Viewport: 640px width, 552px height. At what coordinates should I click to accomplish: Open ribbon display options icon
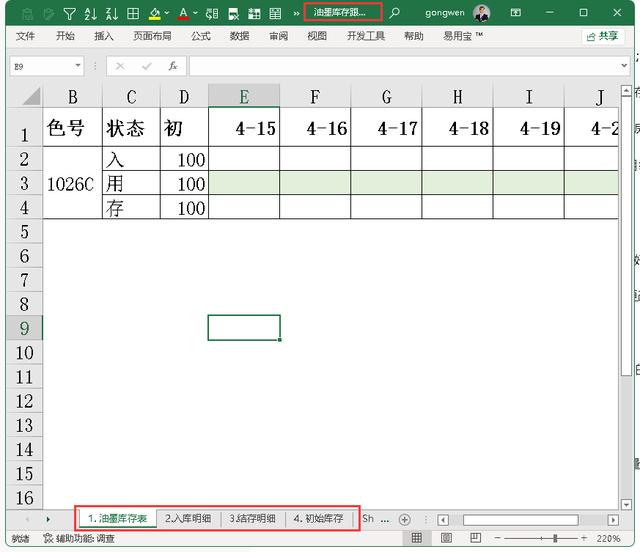tap(516, 13)
